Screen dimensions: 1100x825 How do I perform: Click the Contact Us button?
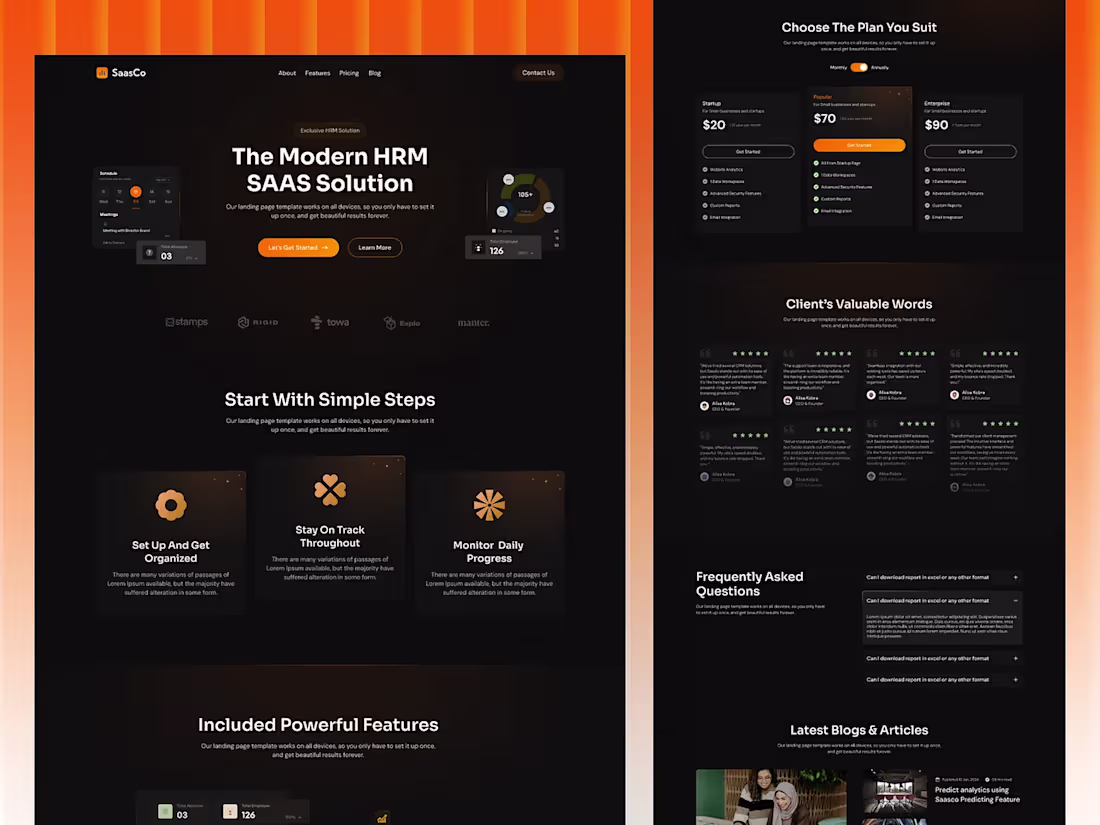[538, 72]
